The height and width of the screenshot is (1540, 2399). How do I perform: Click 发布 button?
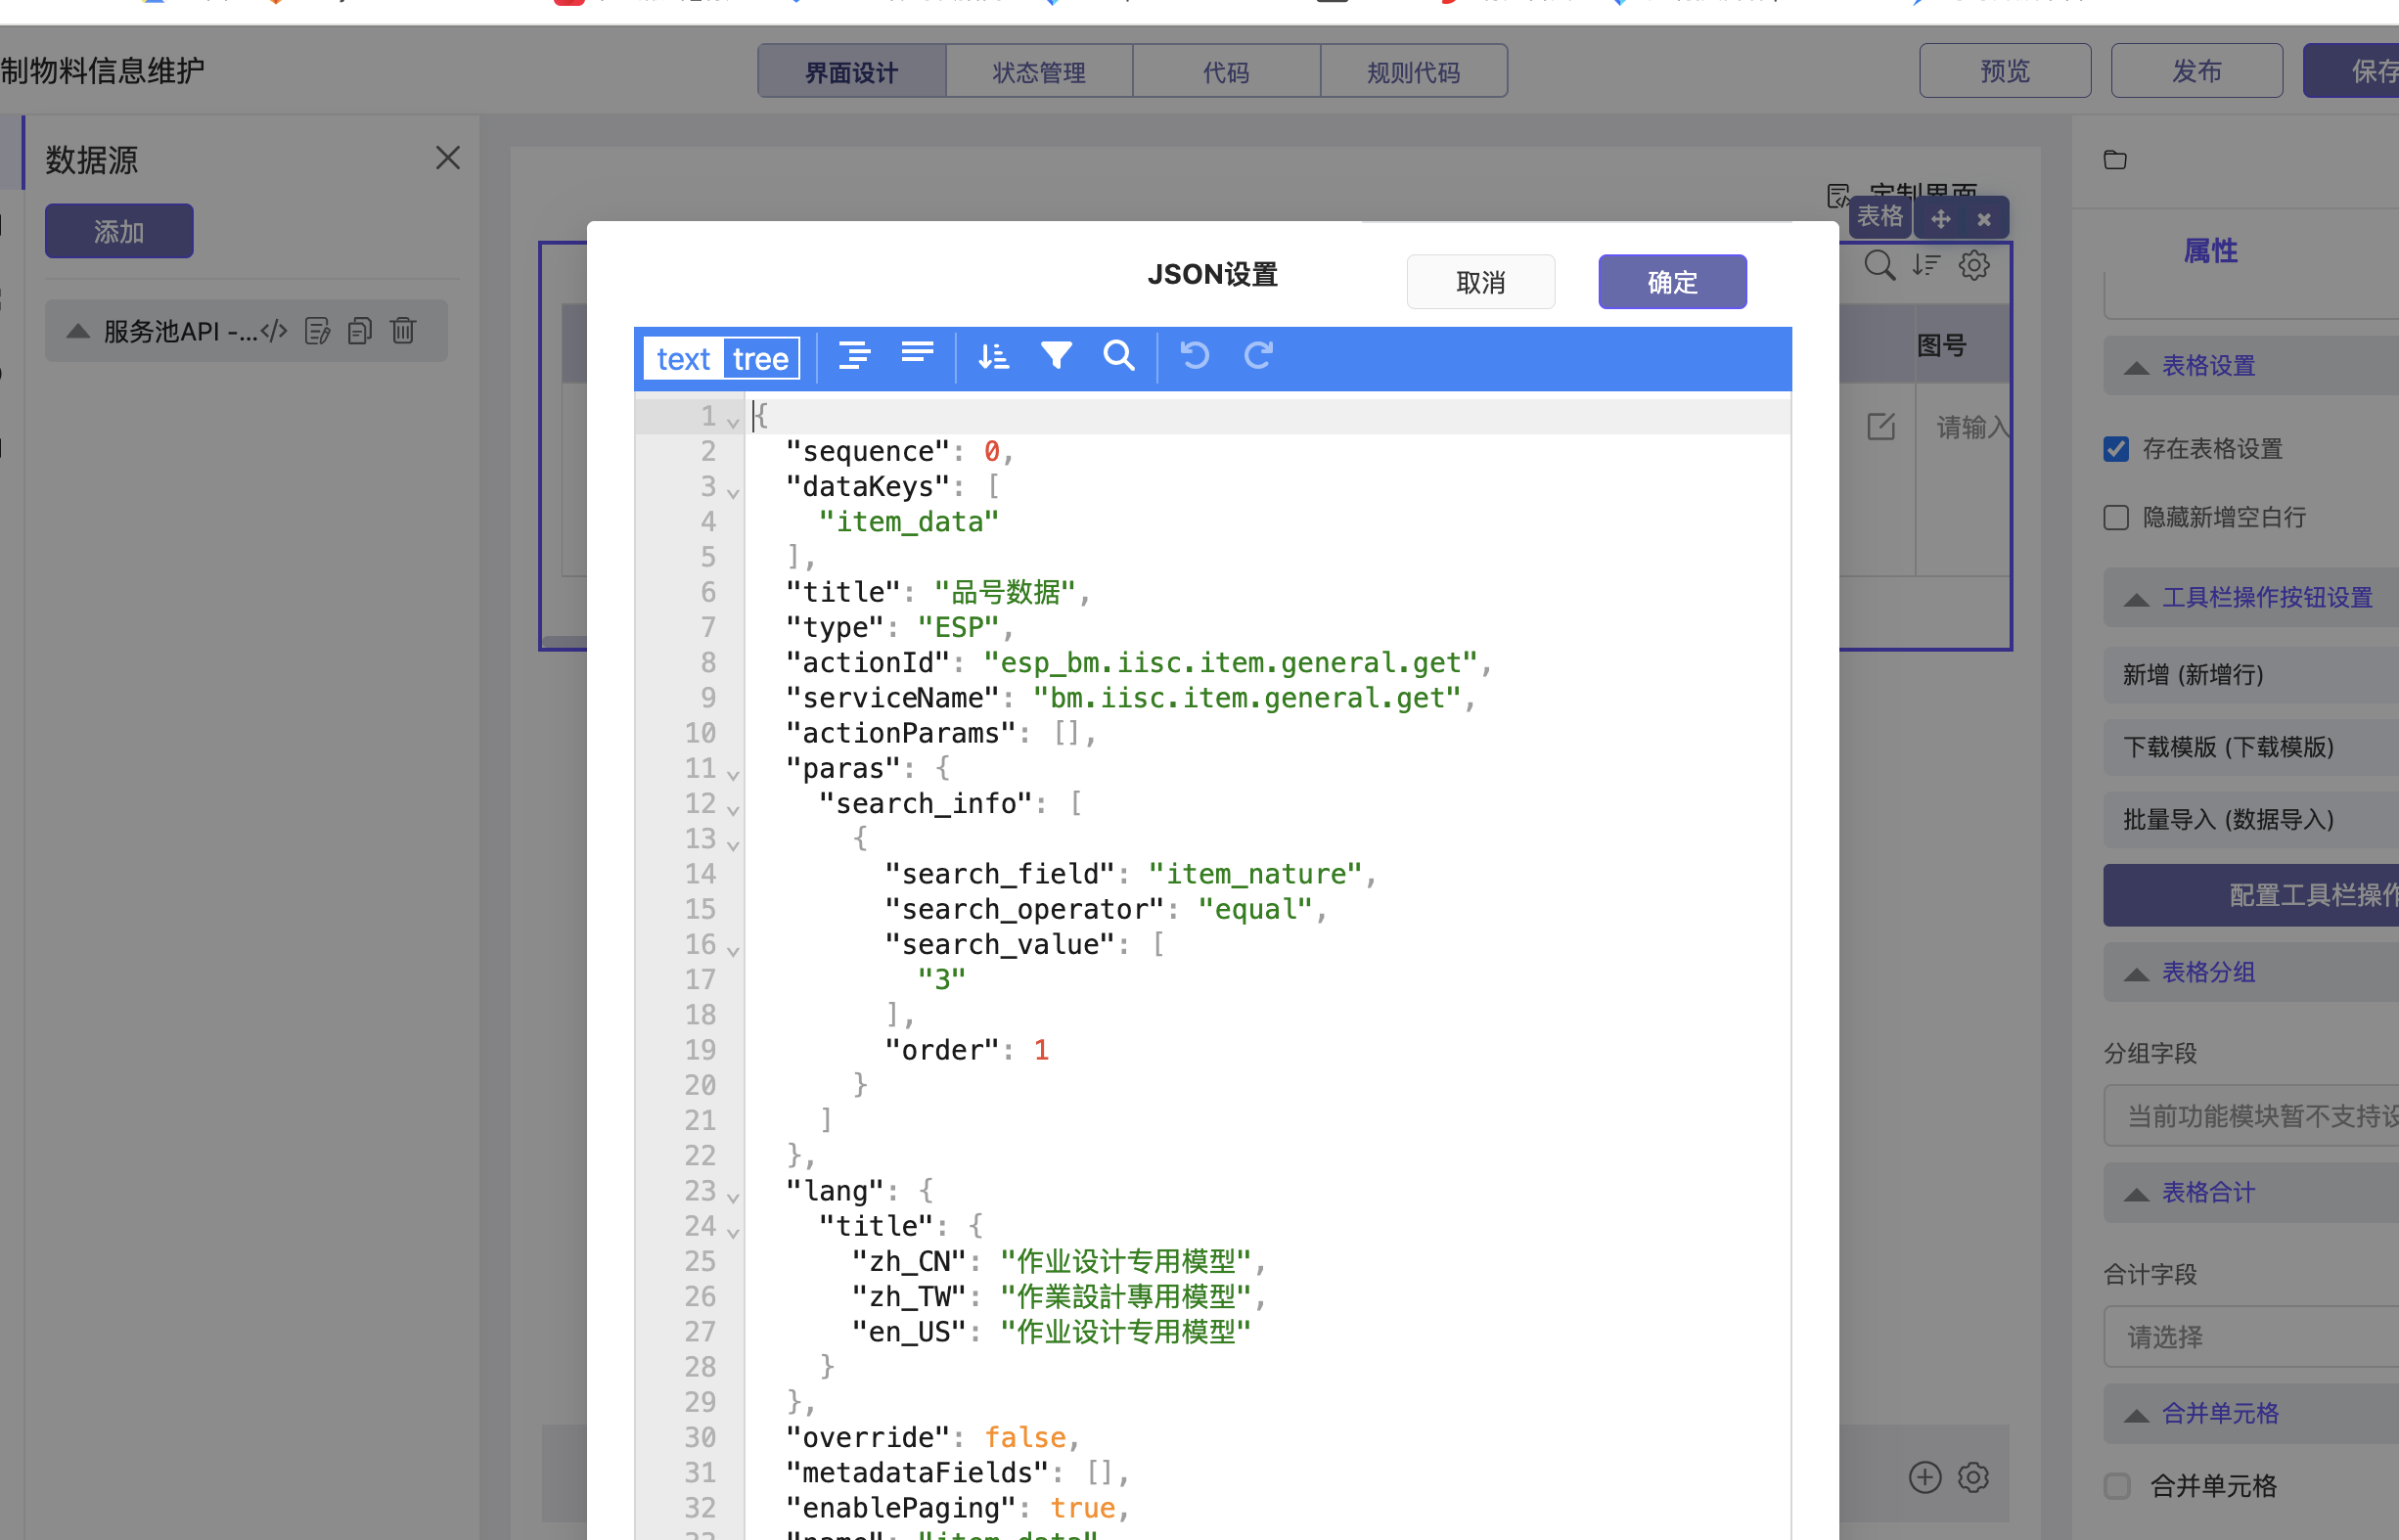2197,71
